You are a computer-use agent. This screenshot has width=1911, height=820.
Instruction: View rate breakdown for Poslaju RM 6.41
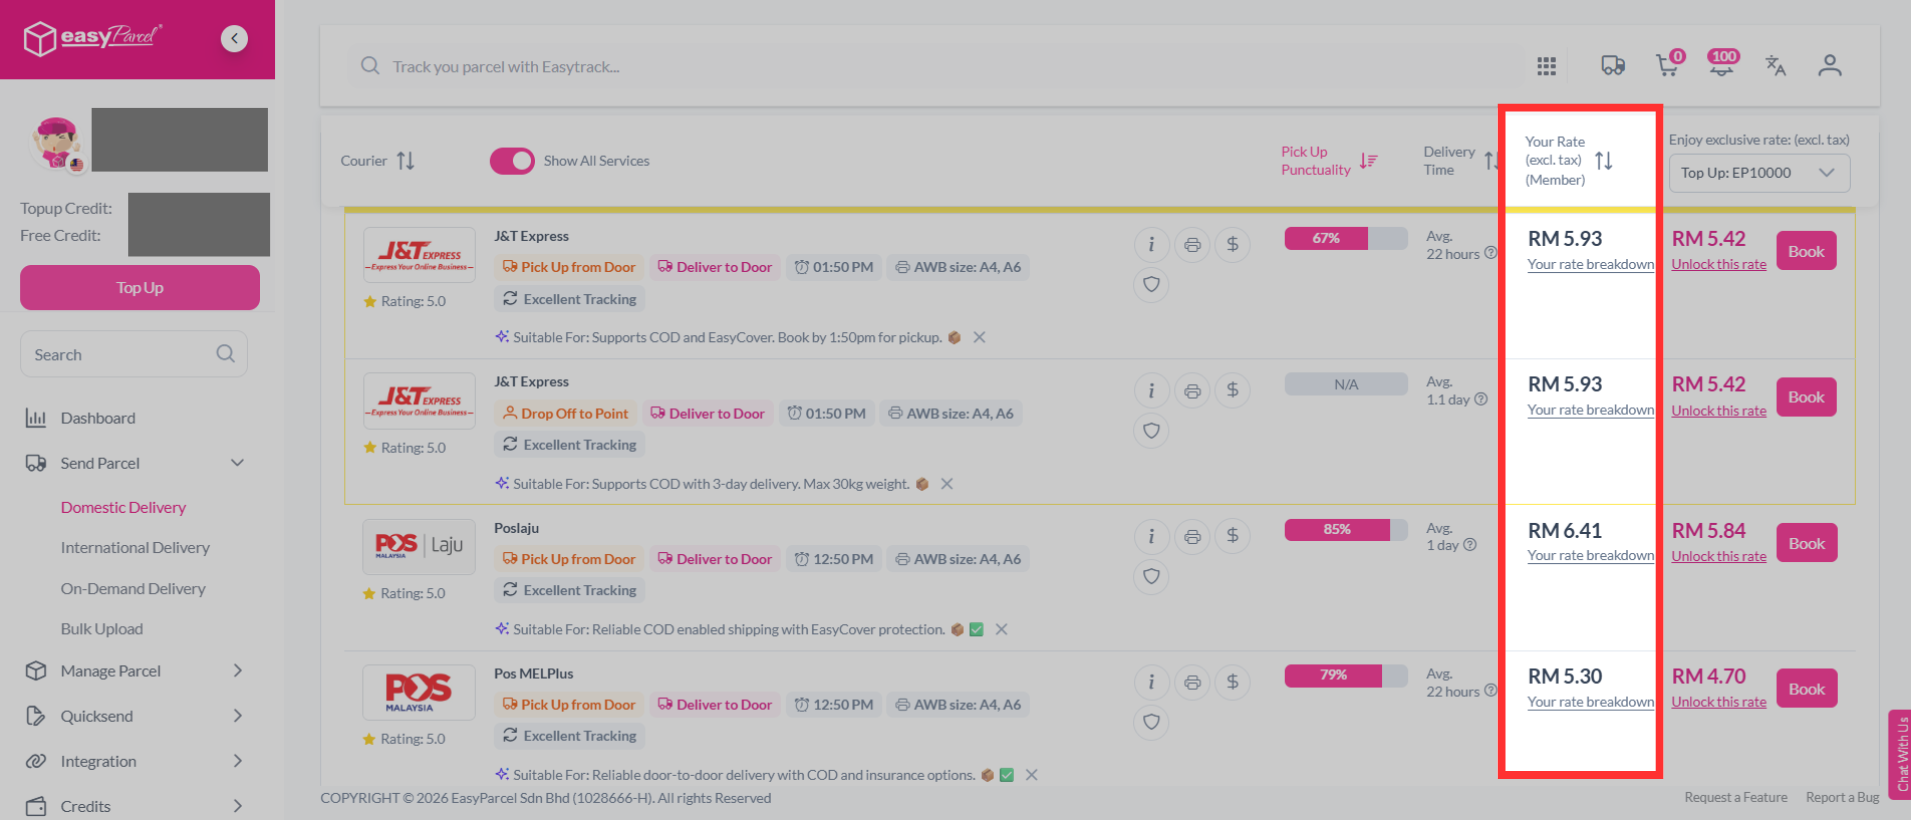tap(1590, 555)
